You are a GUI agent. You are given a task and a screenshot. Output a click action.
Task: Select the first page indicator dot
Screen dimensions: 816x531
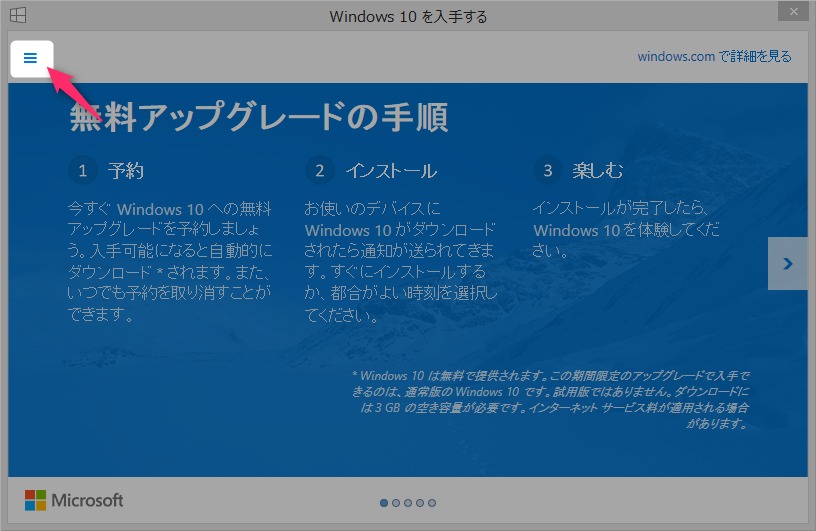pos(384,503)
